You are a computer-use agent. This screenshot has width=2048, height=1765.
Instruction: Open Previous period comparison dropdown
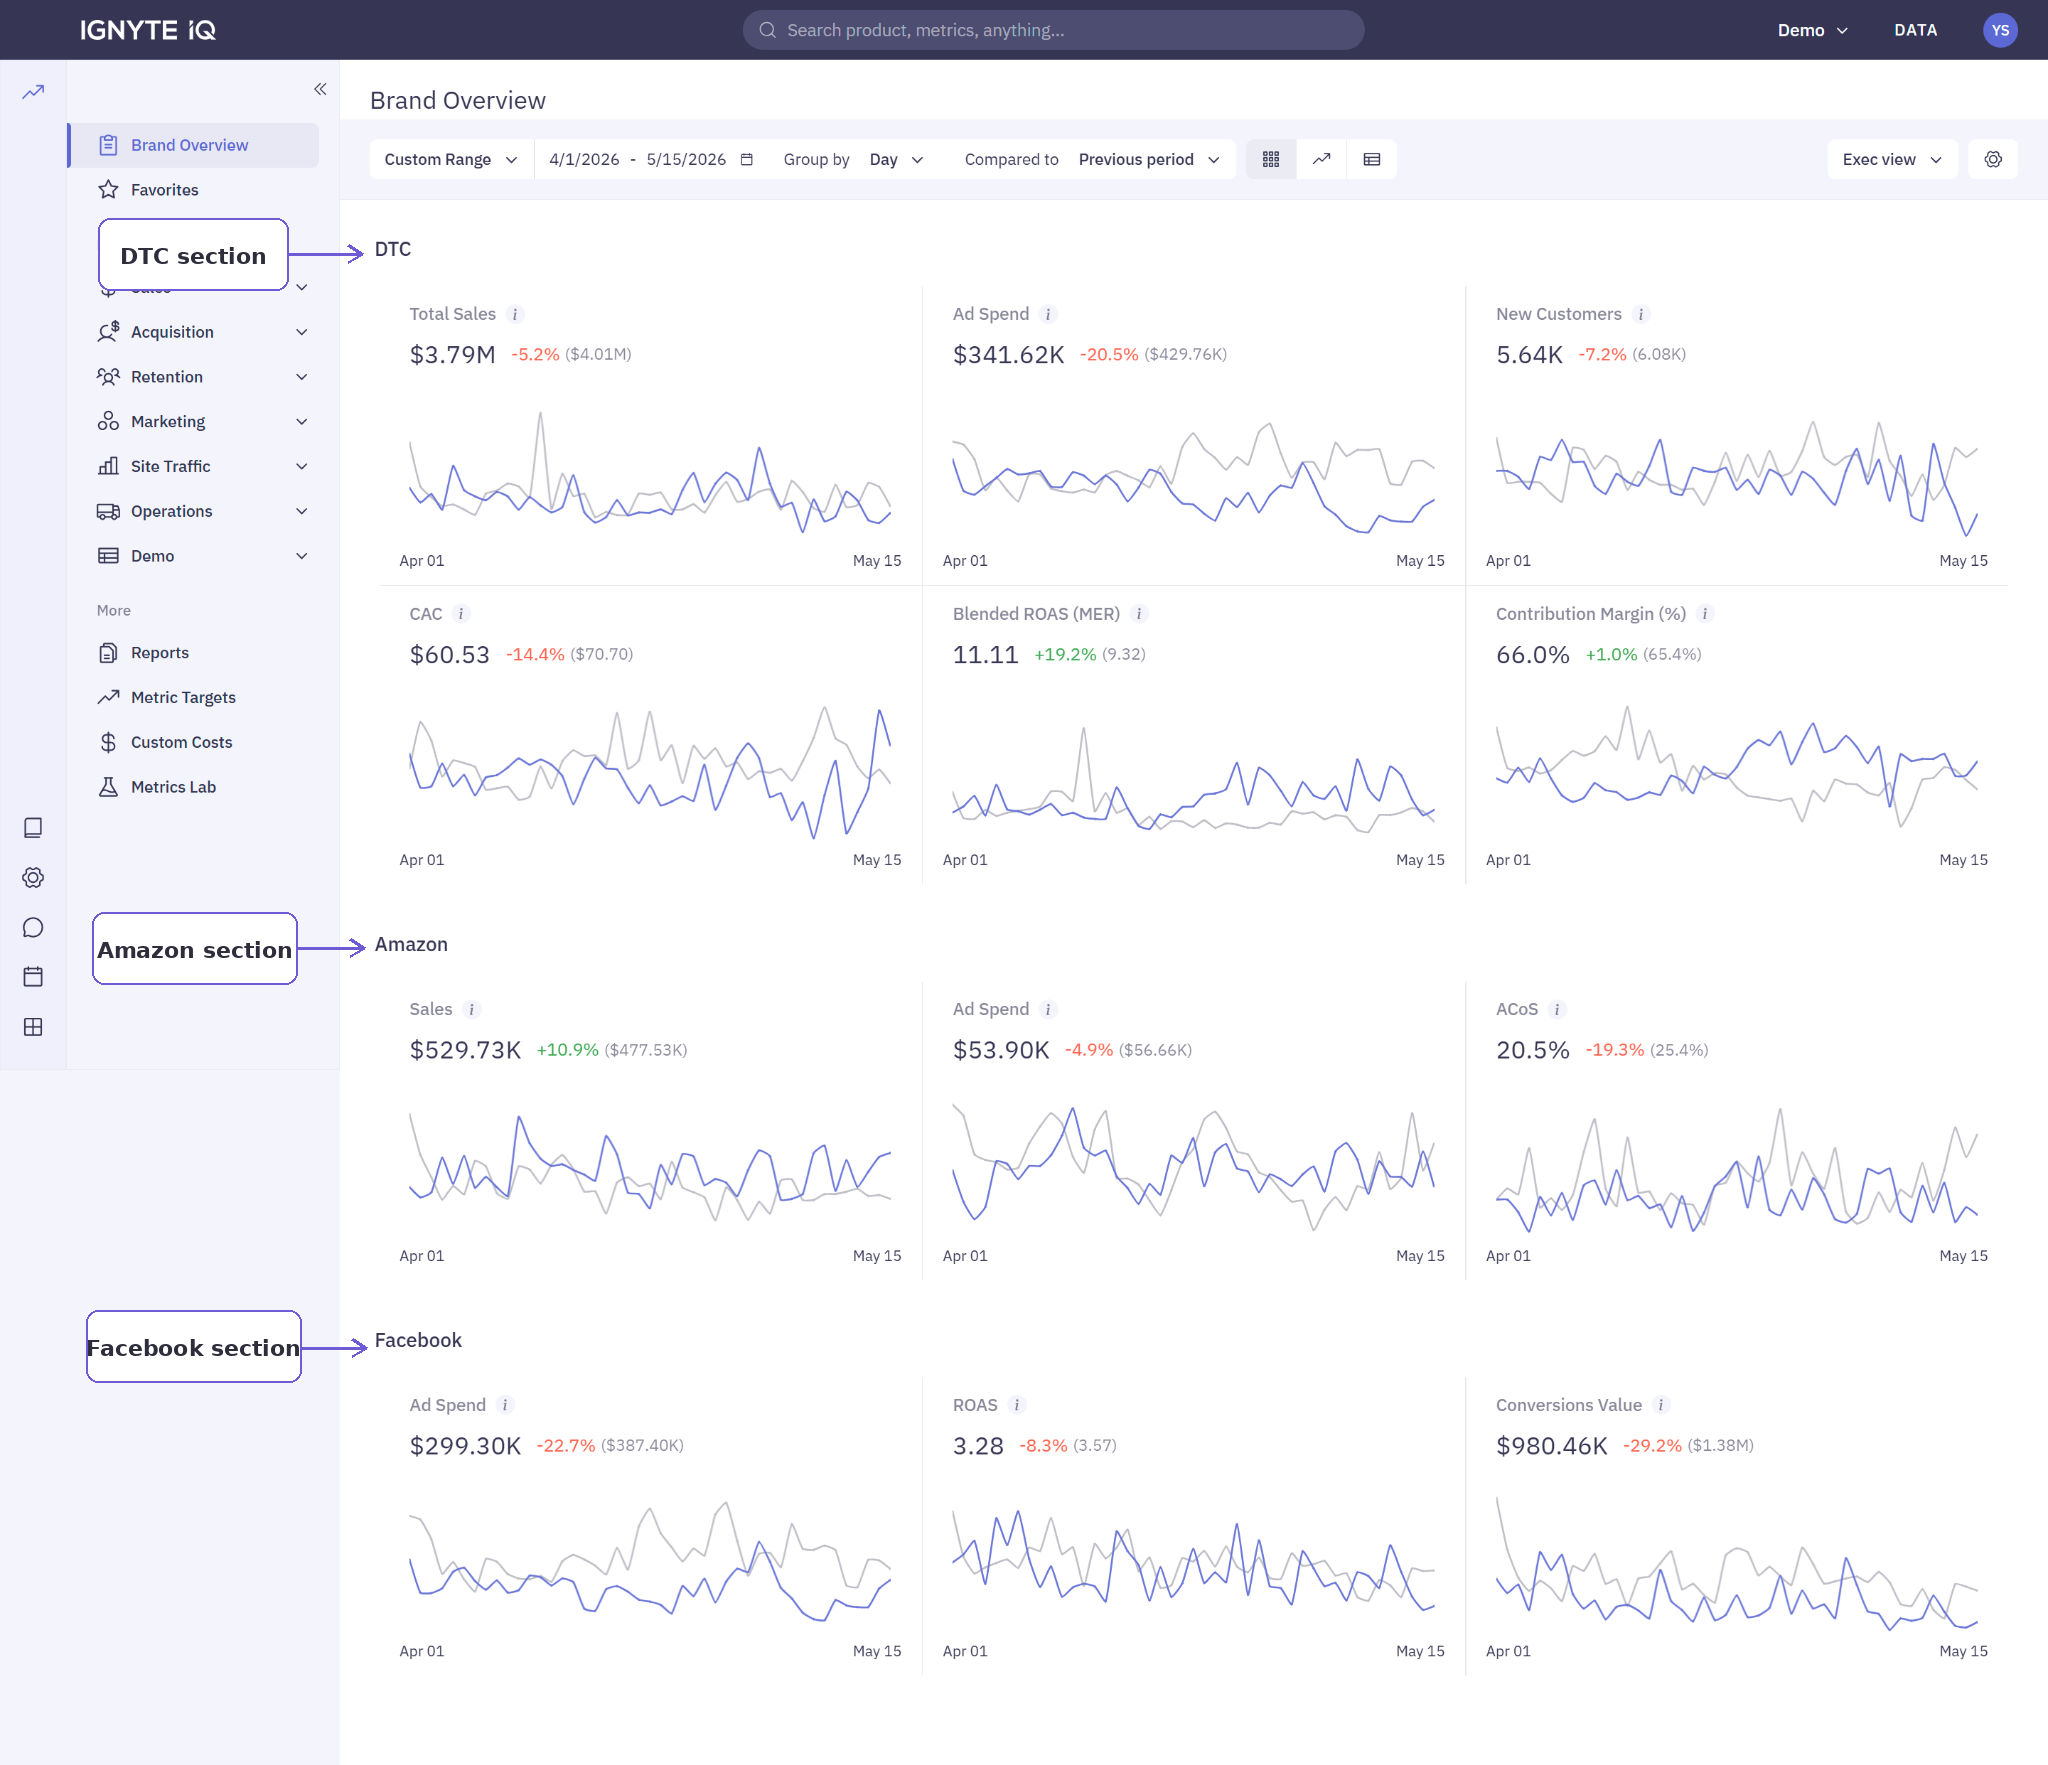(x=1149, y=159)
